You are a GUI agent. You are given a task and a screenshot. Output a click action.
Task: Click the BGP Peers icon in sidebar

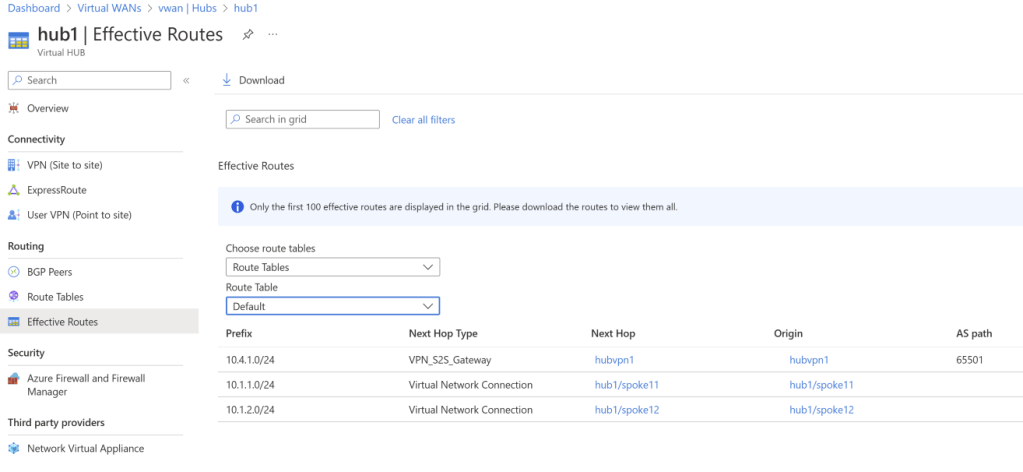pyautogui.click(x=14, y=272)
